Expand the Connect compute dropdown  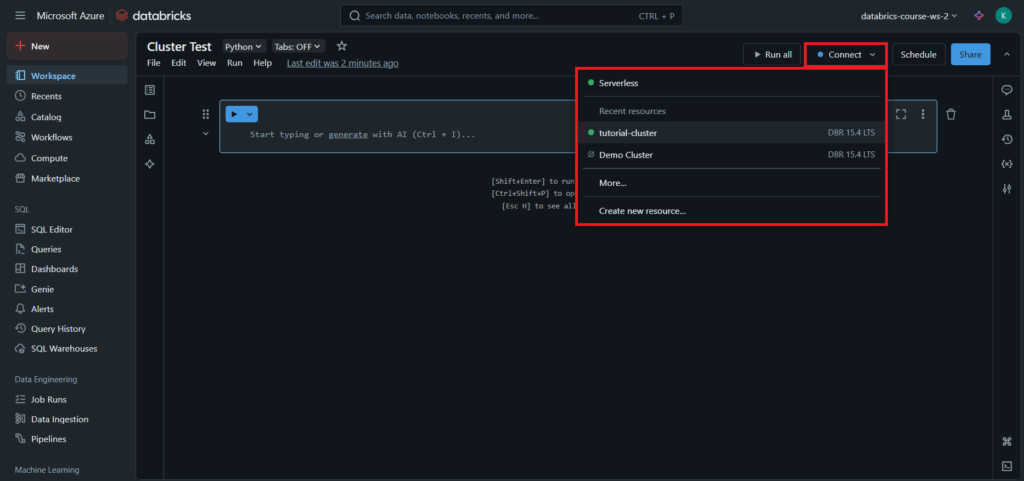click(x=846, y=55)
